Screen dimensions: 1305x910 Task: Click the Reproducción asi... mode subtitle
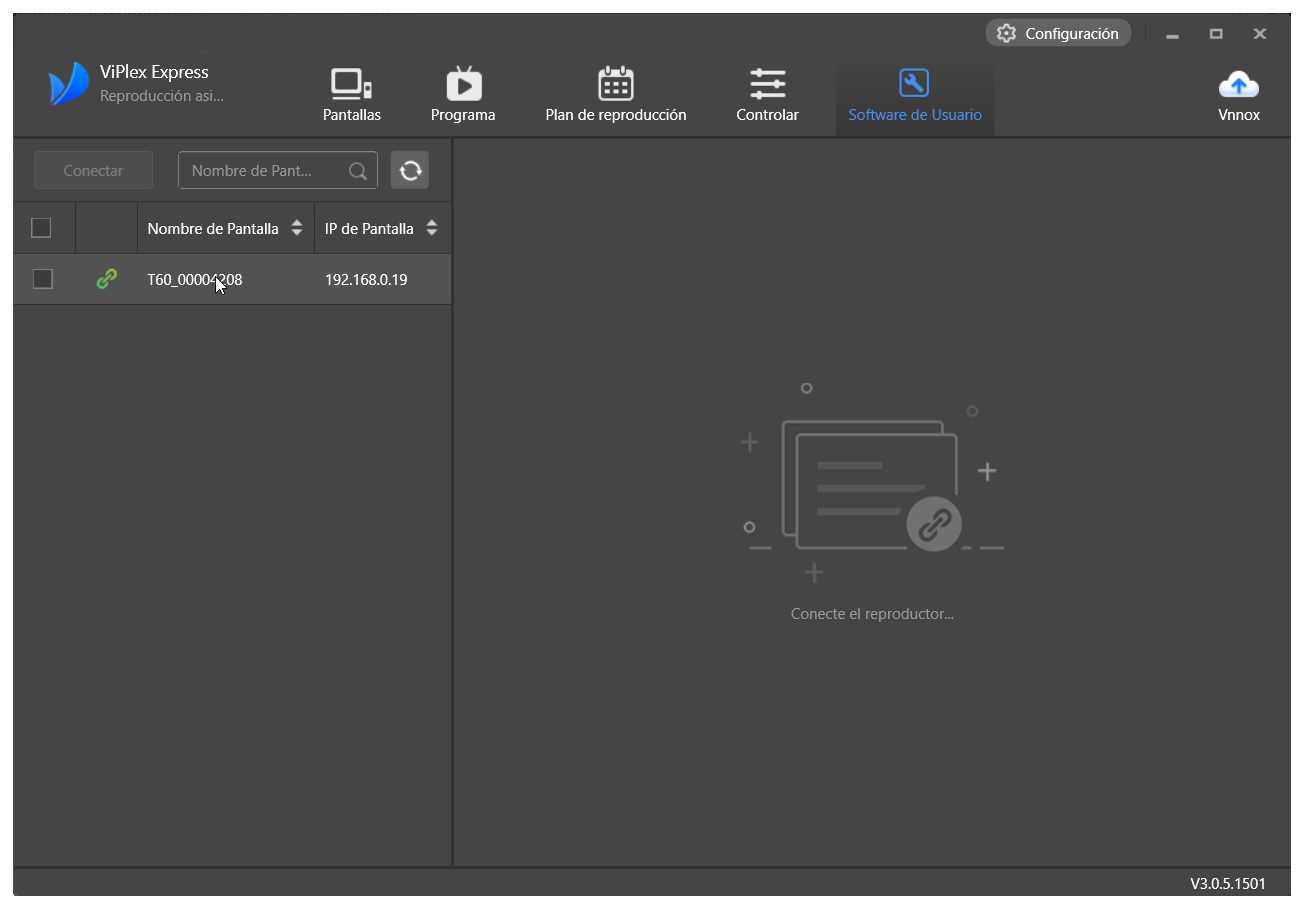pos(162,96)
